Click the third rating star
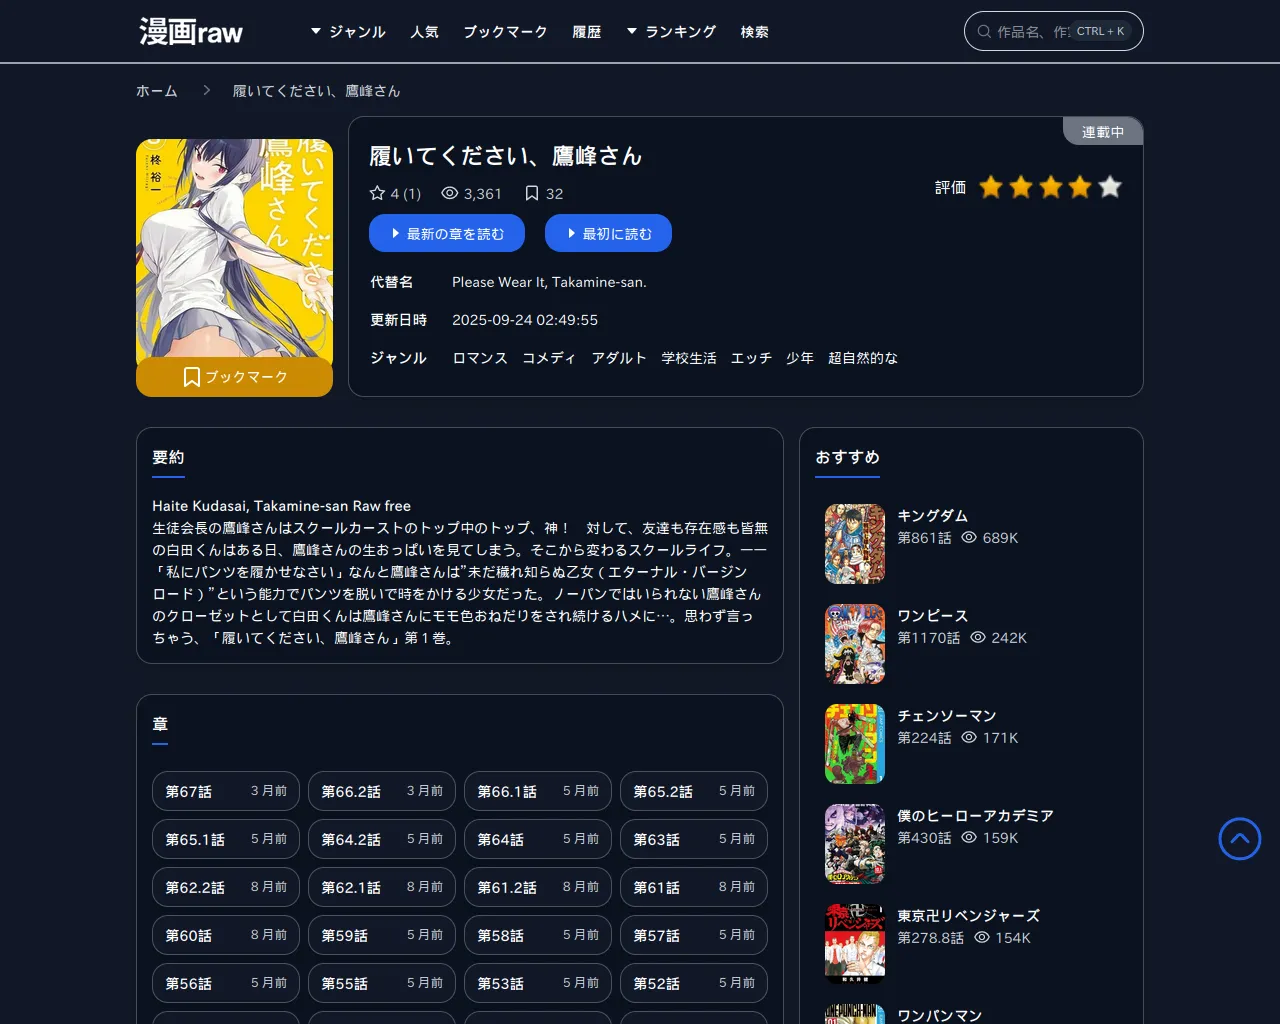The width and height of the screenshot is (1280, 1024). tap(1051, 187)
